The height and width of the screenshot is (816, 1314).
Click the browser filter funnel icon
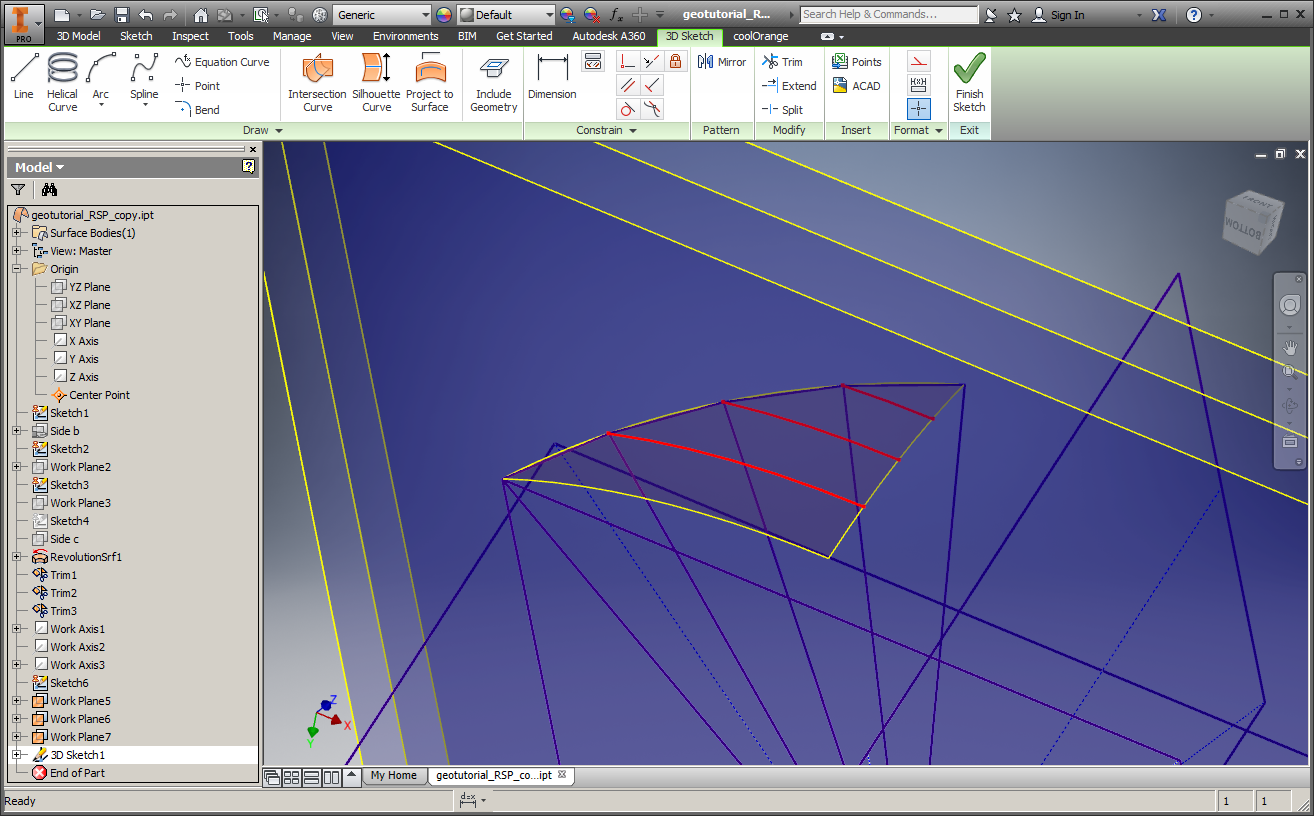coord(18,189)
